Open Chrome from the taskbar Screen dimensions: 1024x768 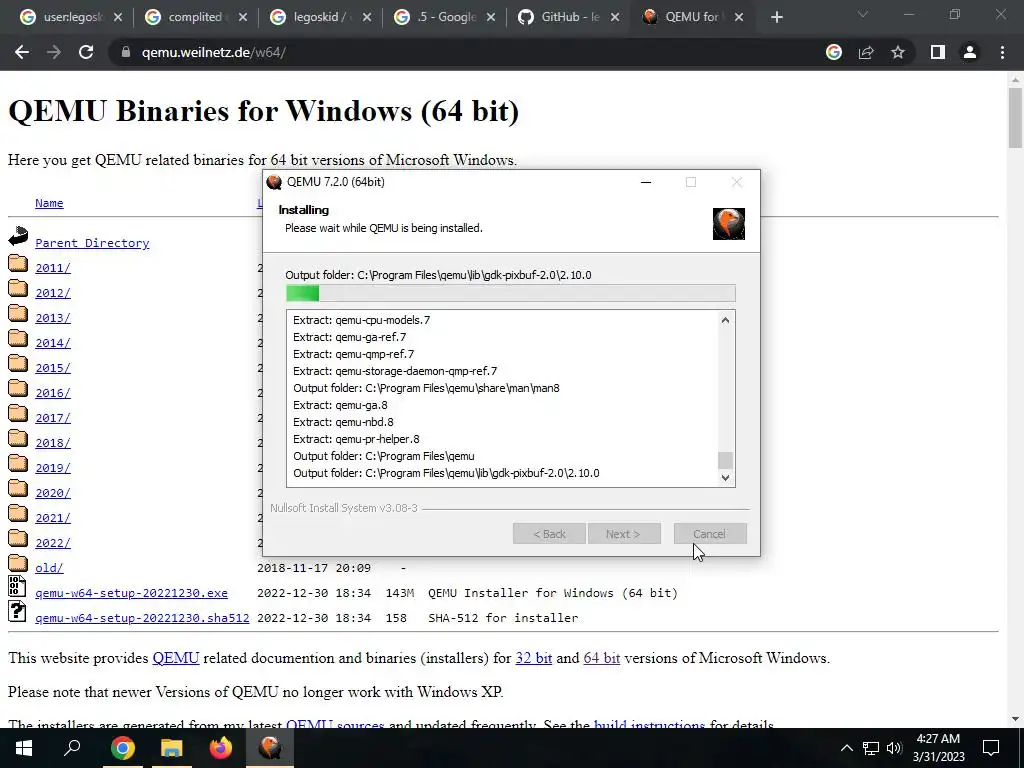[x=122, y=748]
